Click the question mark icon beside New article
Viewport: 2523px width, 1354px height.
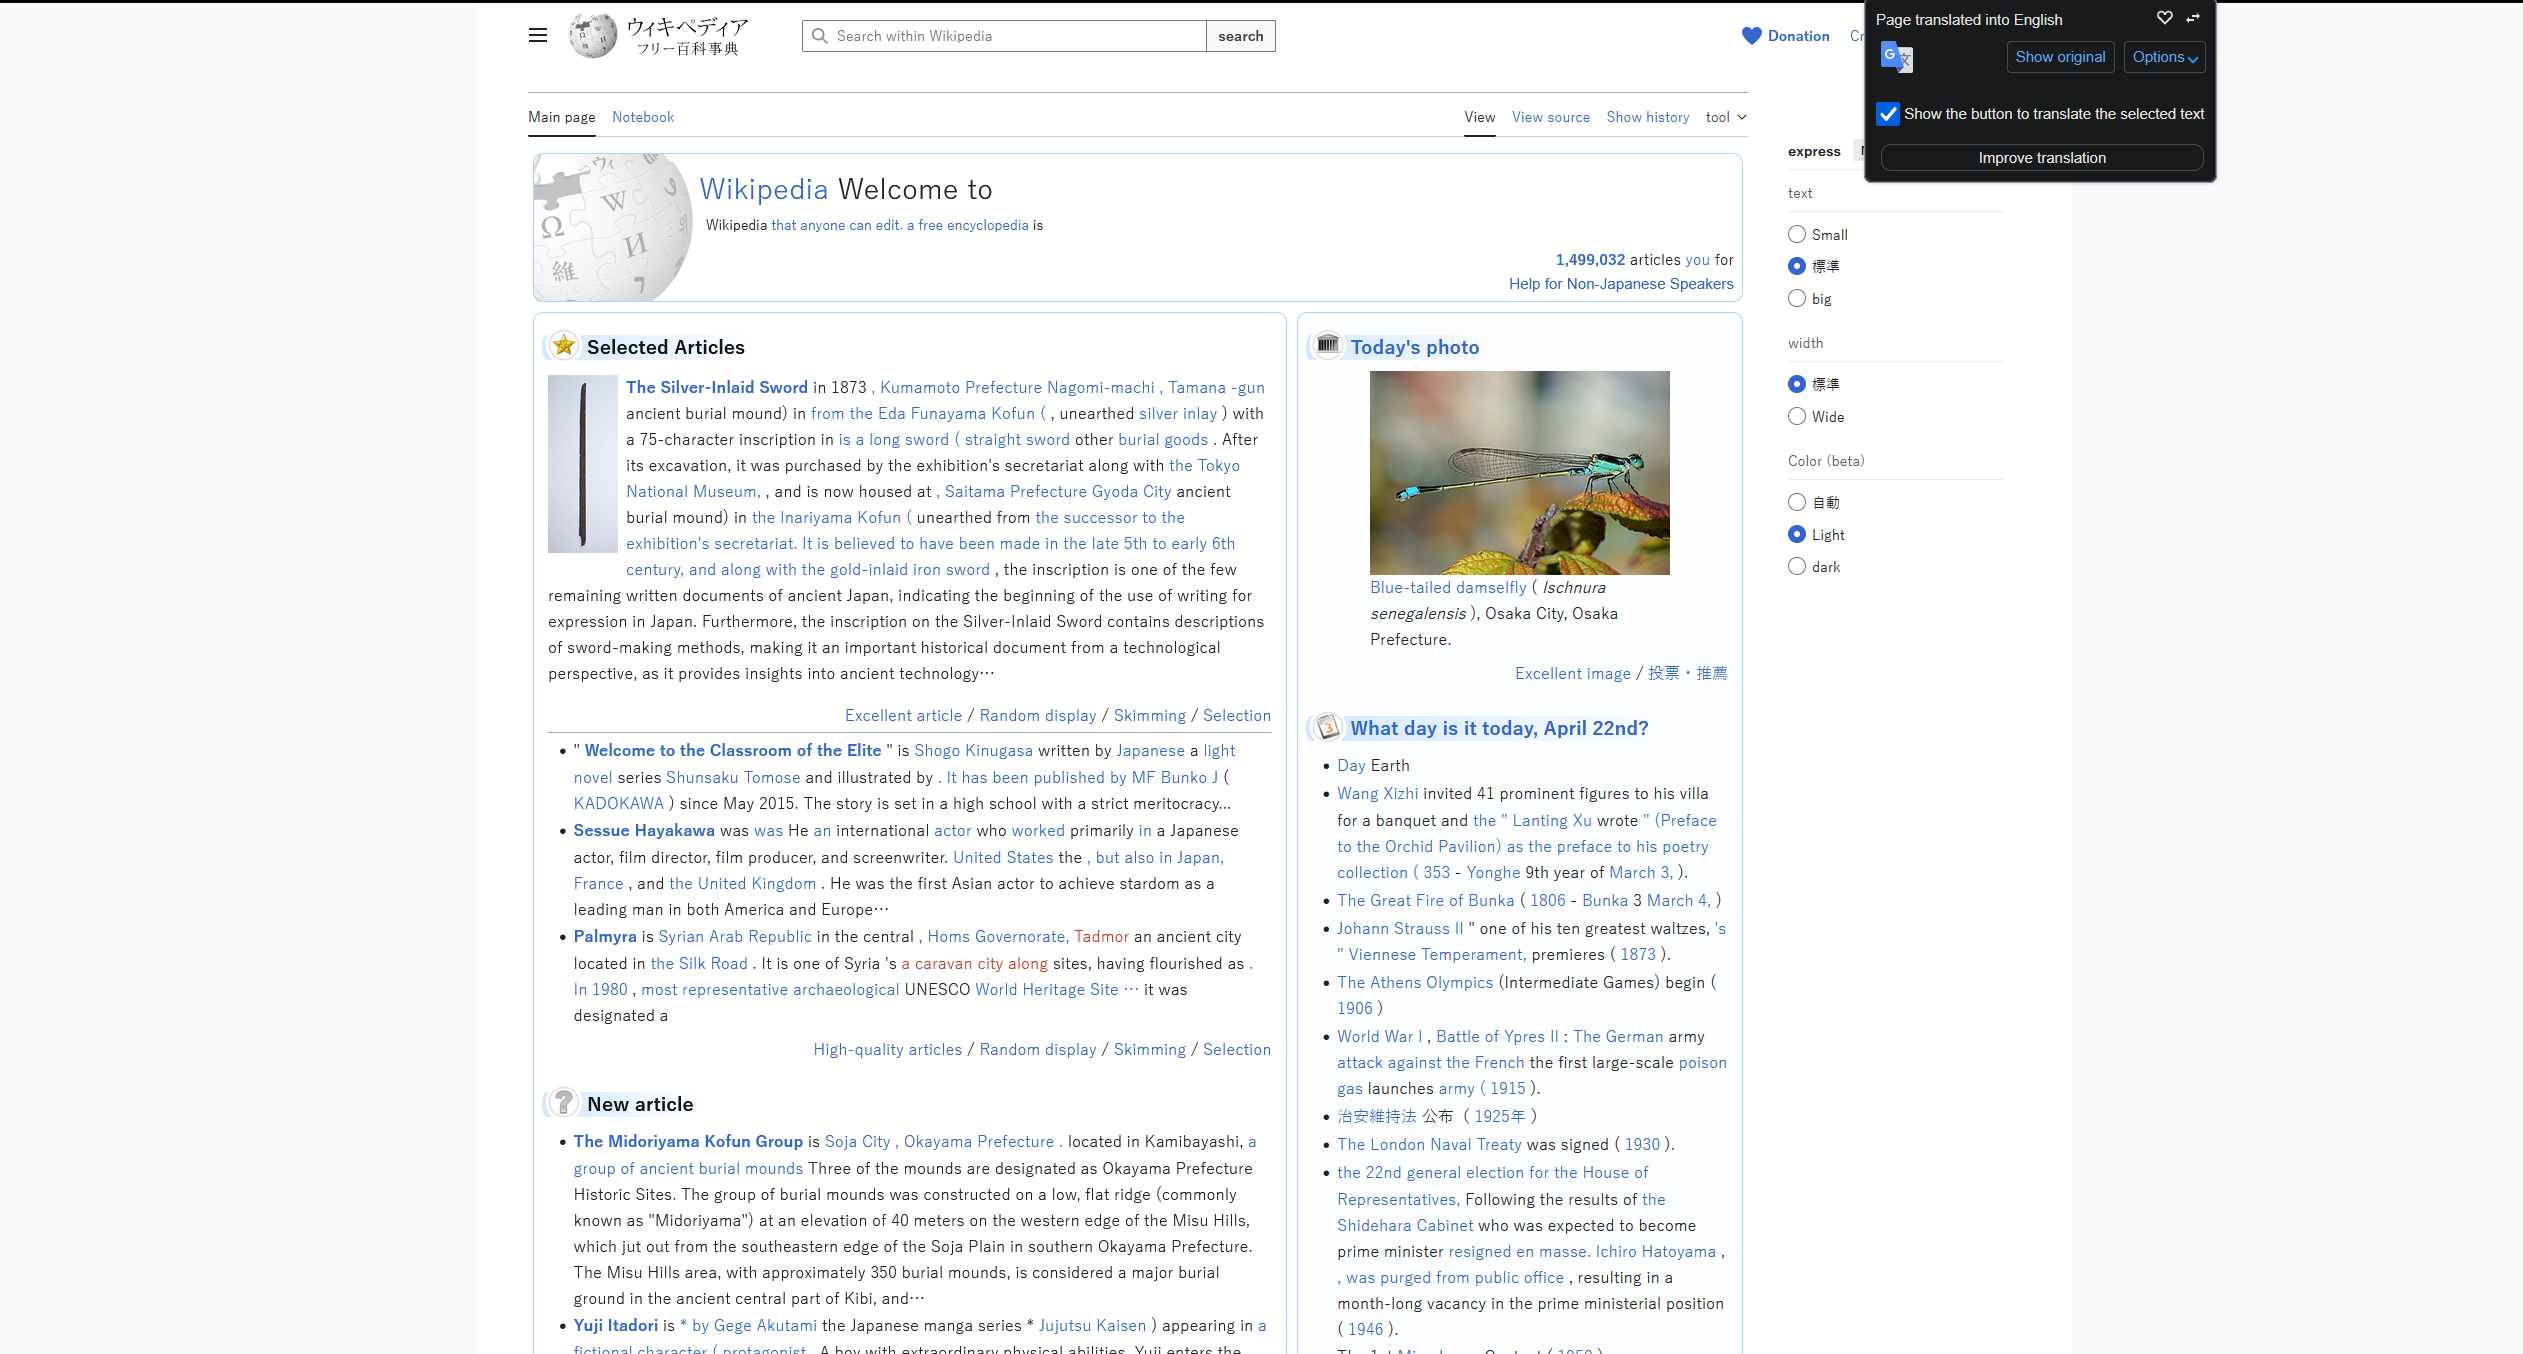(x=564, y=1102)
